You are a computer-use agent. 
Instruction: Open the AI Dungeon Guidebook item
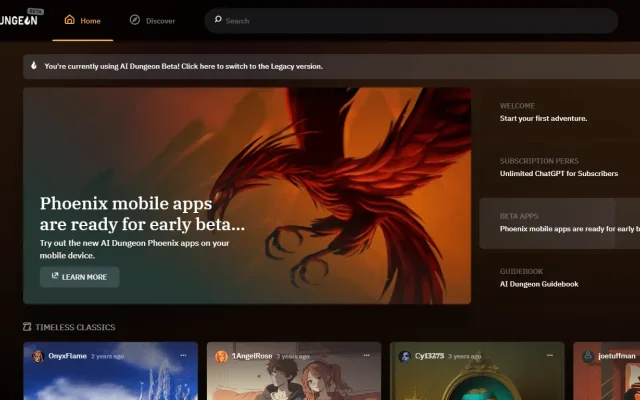coord(560,278)
